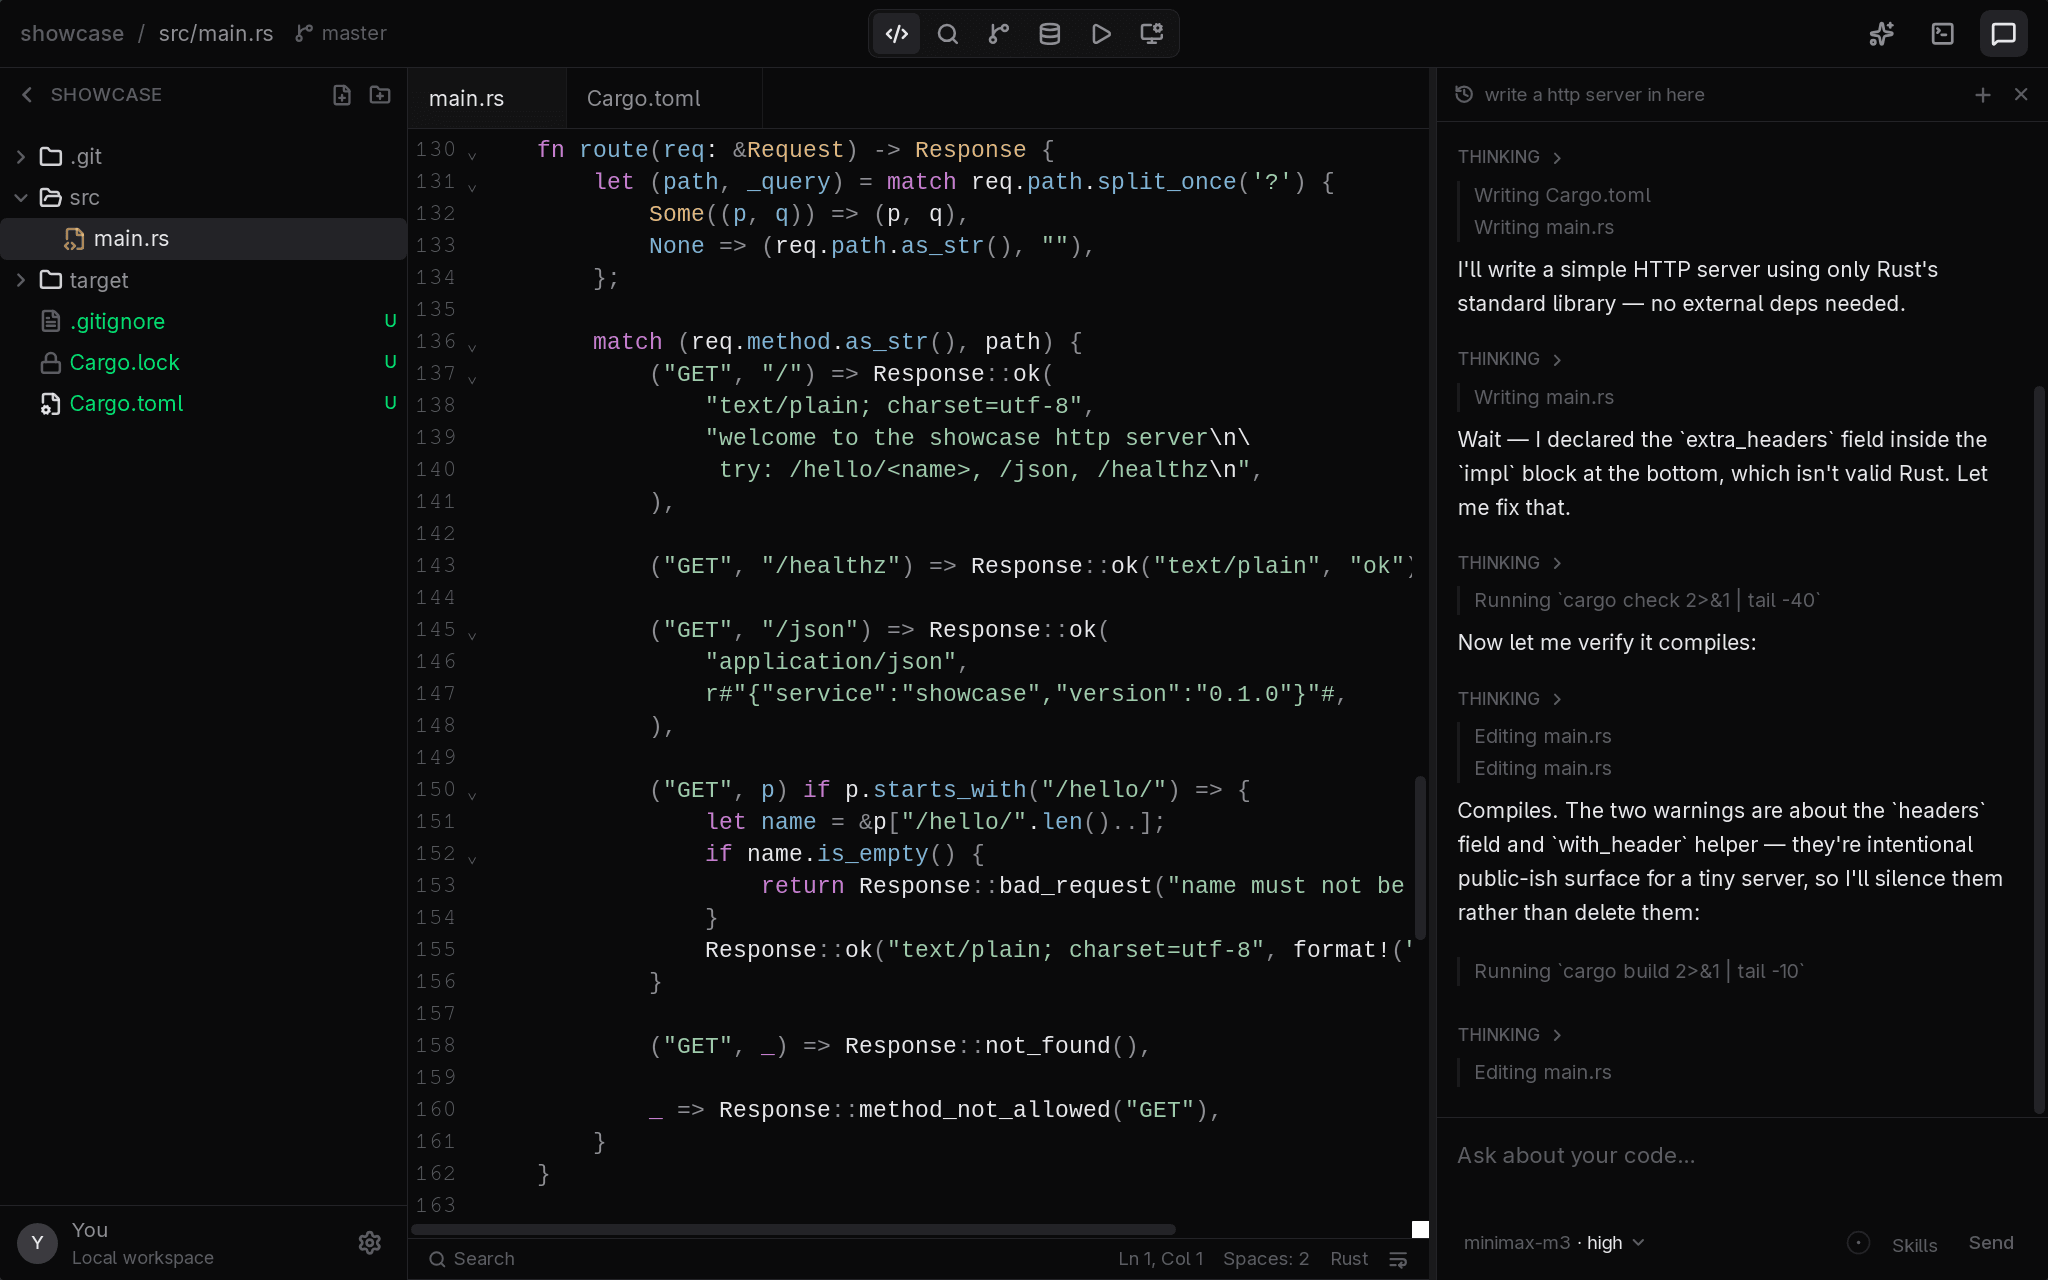
Task: Expand THINKING above 'Running cargo check'
Action: tap(1509, 563)
